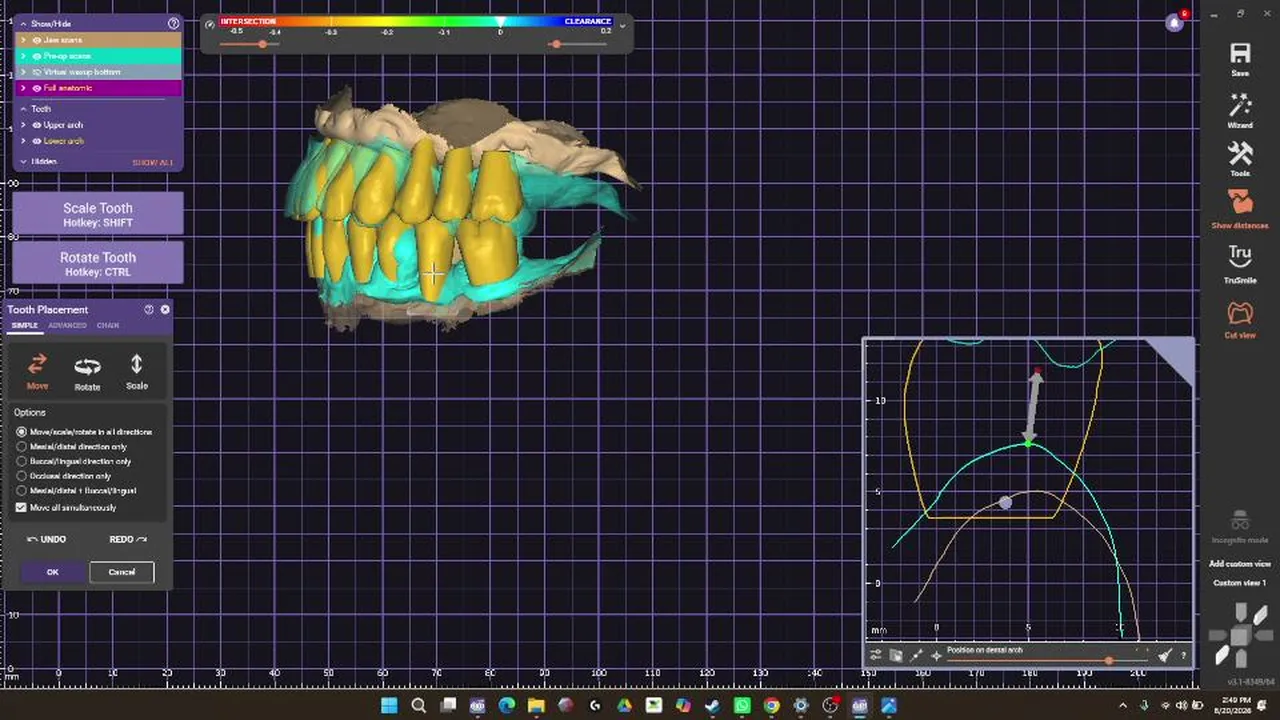Confirm tooth placement with OK
1280x720 pixels.
tap(53, 572)
